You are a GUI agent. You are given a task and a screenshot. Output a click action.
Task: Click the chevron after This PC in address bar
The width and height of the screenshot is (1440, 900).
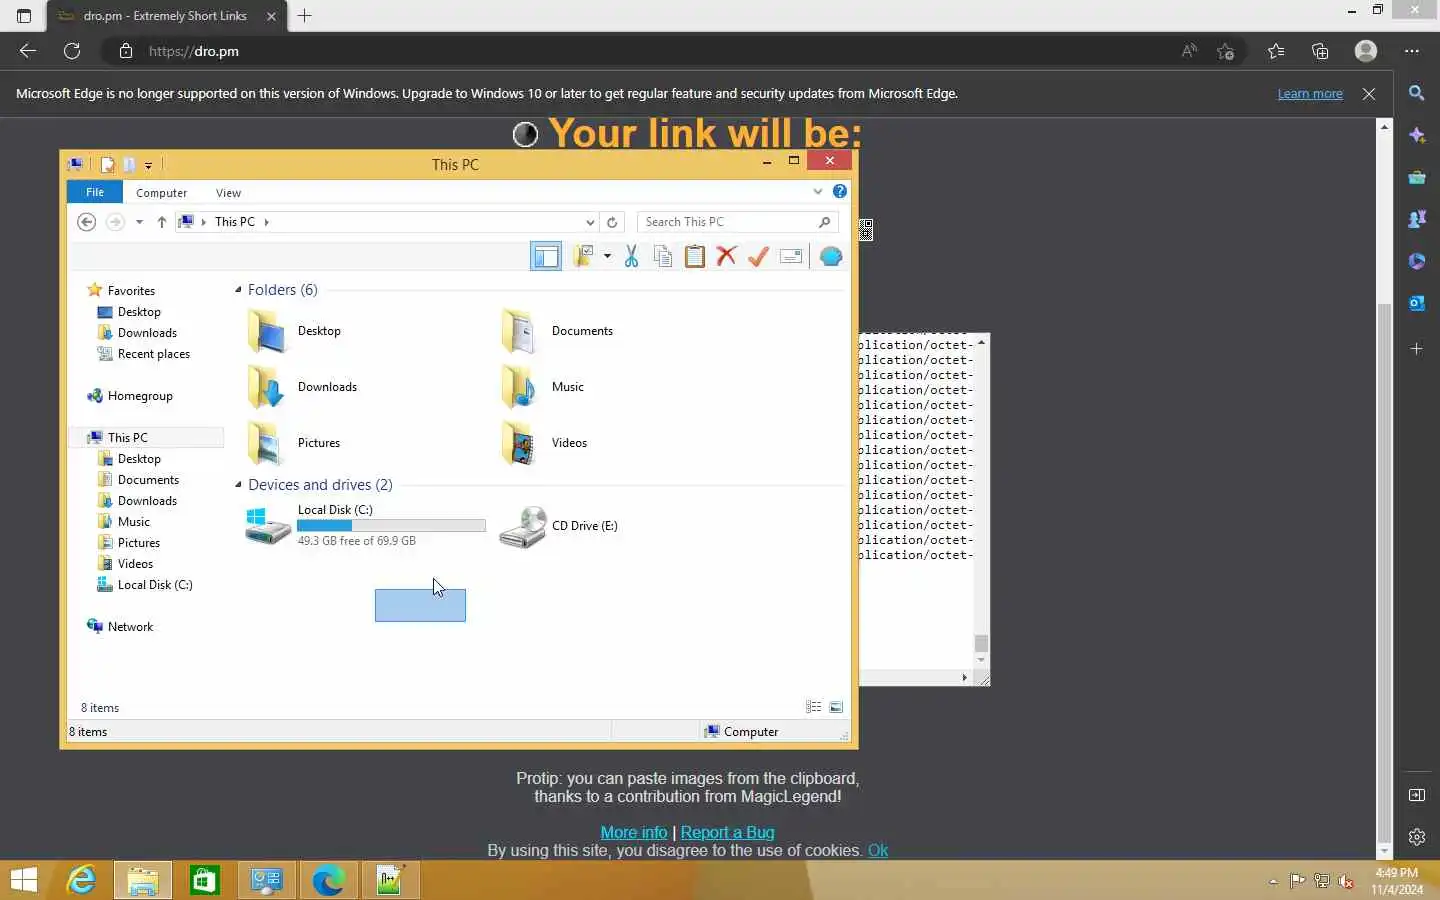pyautogui.click(x=267, y=222)
